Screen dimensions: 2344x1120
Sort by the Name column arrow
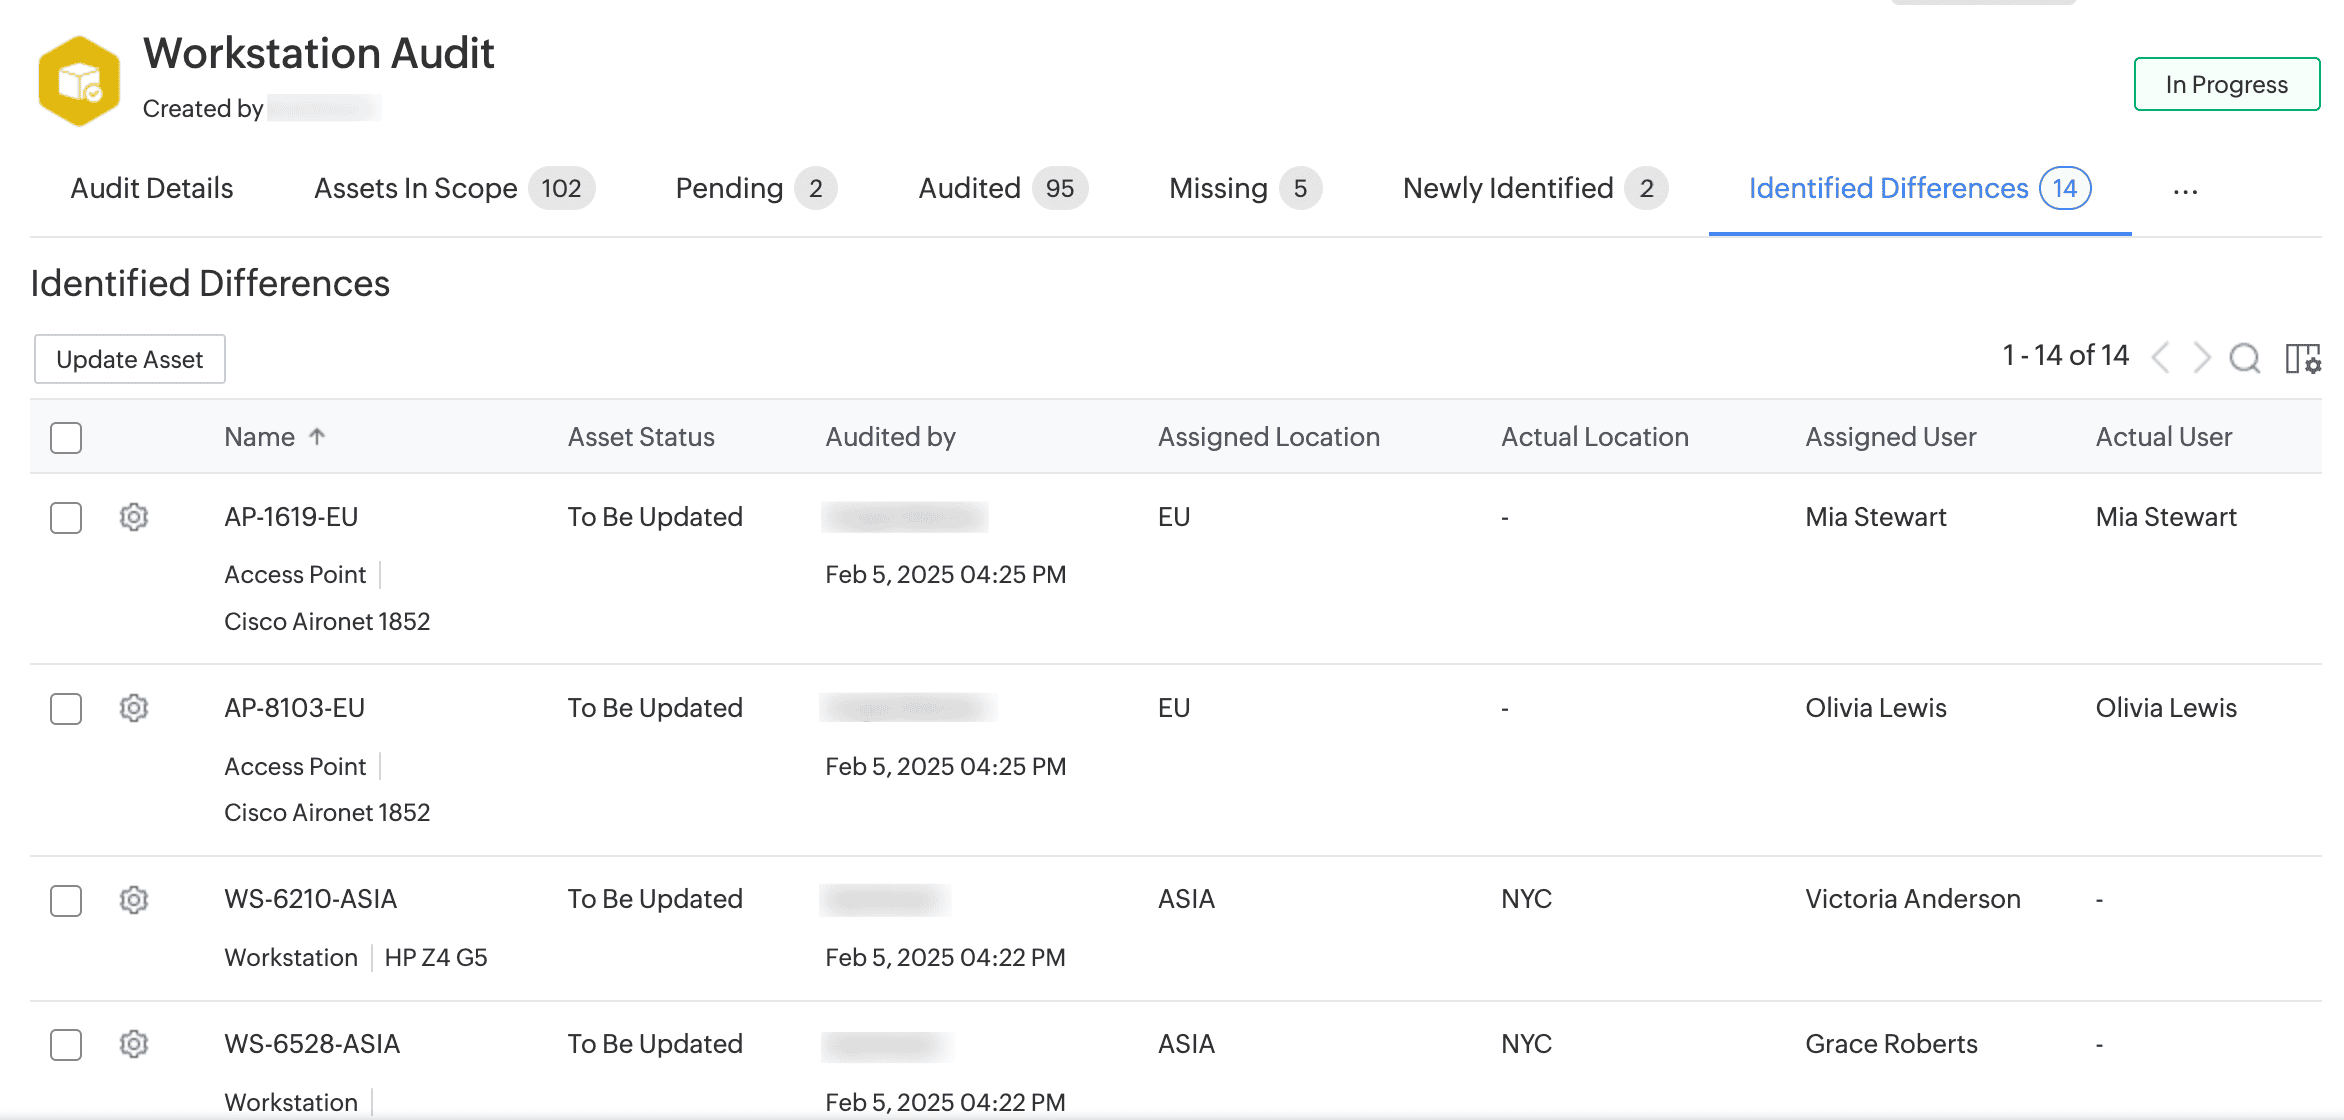317,436
